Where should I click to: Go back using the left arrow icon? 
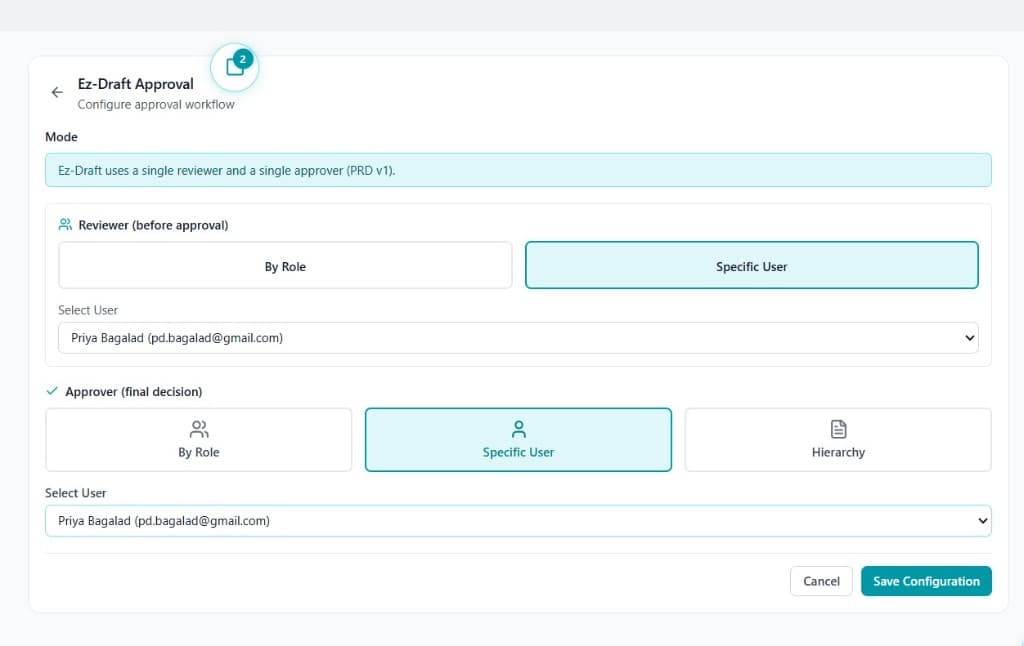(x=57, y=92)
